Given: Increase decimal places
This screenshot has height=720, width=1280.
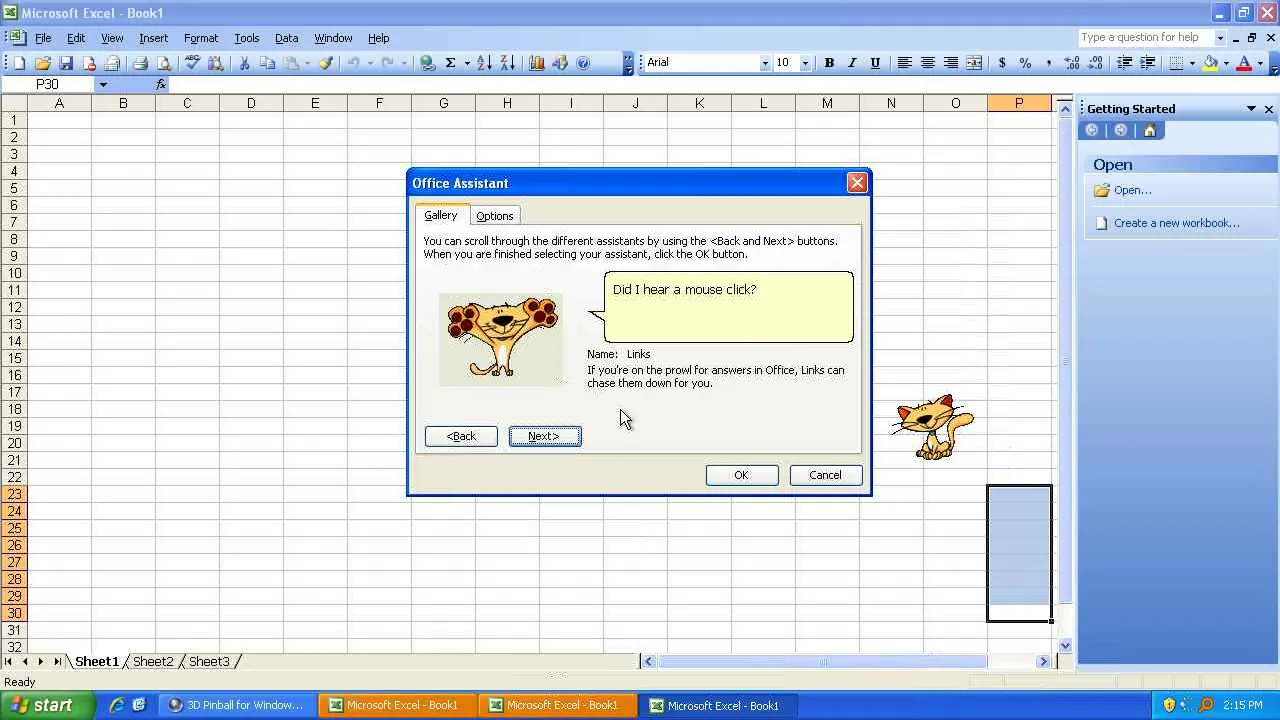Looking at the screenshot, I should coord(1072,63).
